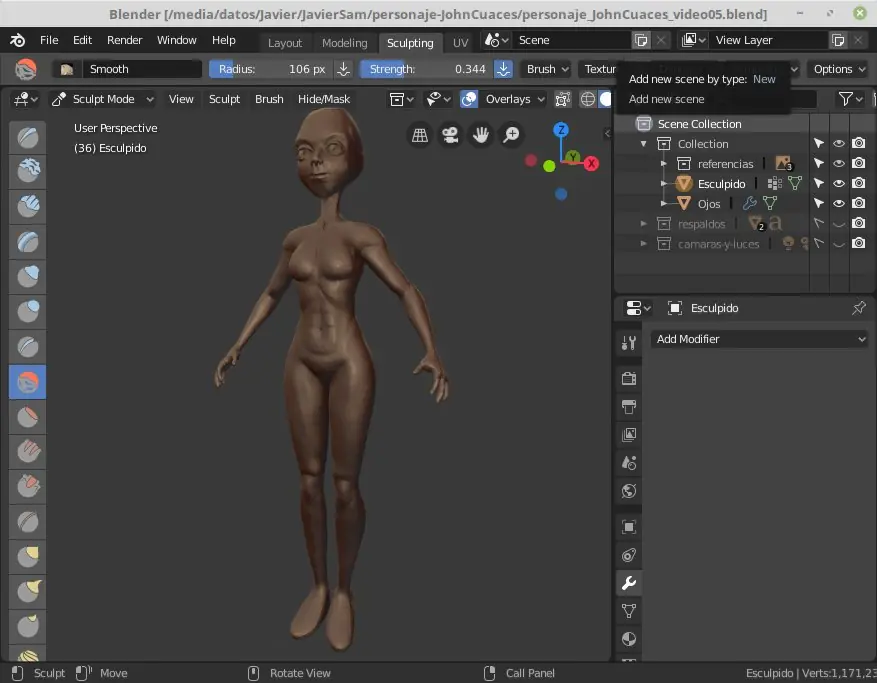Select the Clay Strips brush tool
The image size is (877, 683).
[x=27, y=208]
